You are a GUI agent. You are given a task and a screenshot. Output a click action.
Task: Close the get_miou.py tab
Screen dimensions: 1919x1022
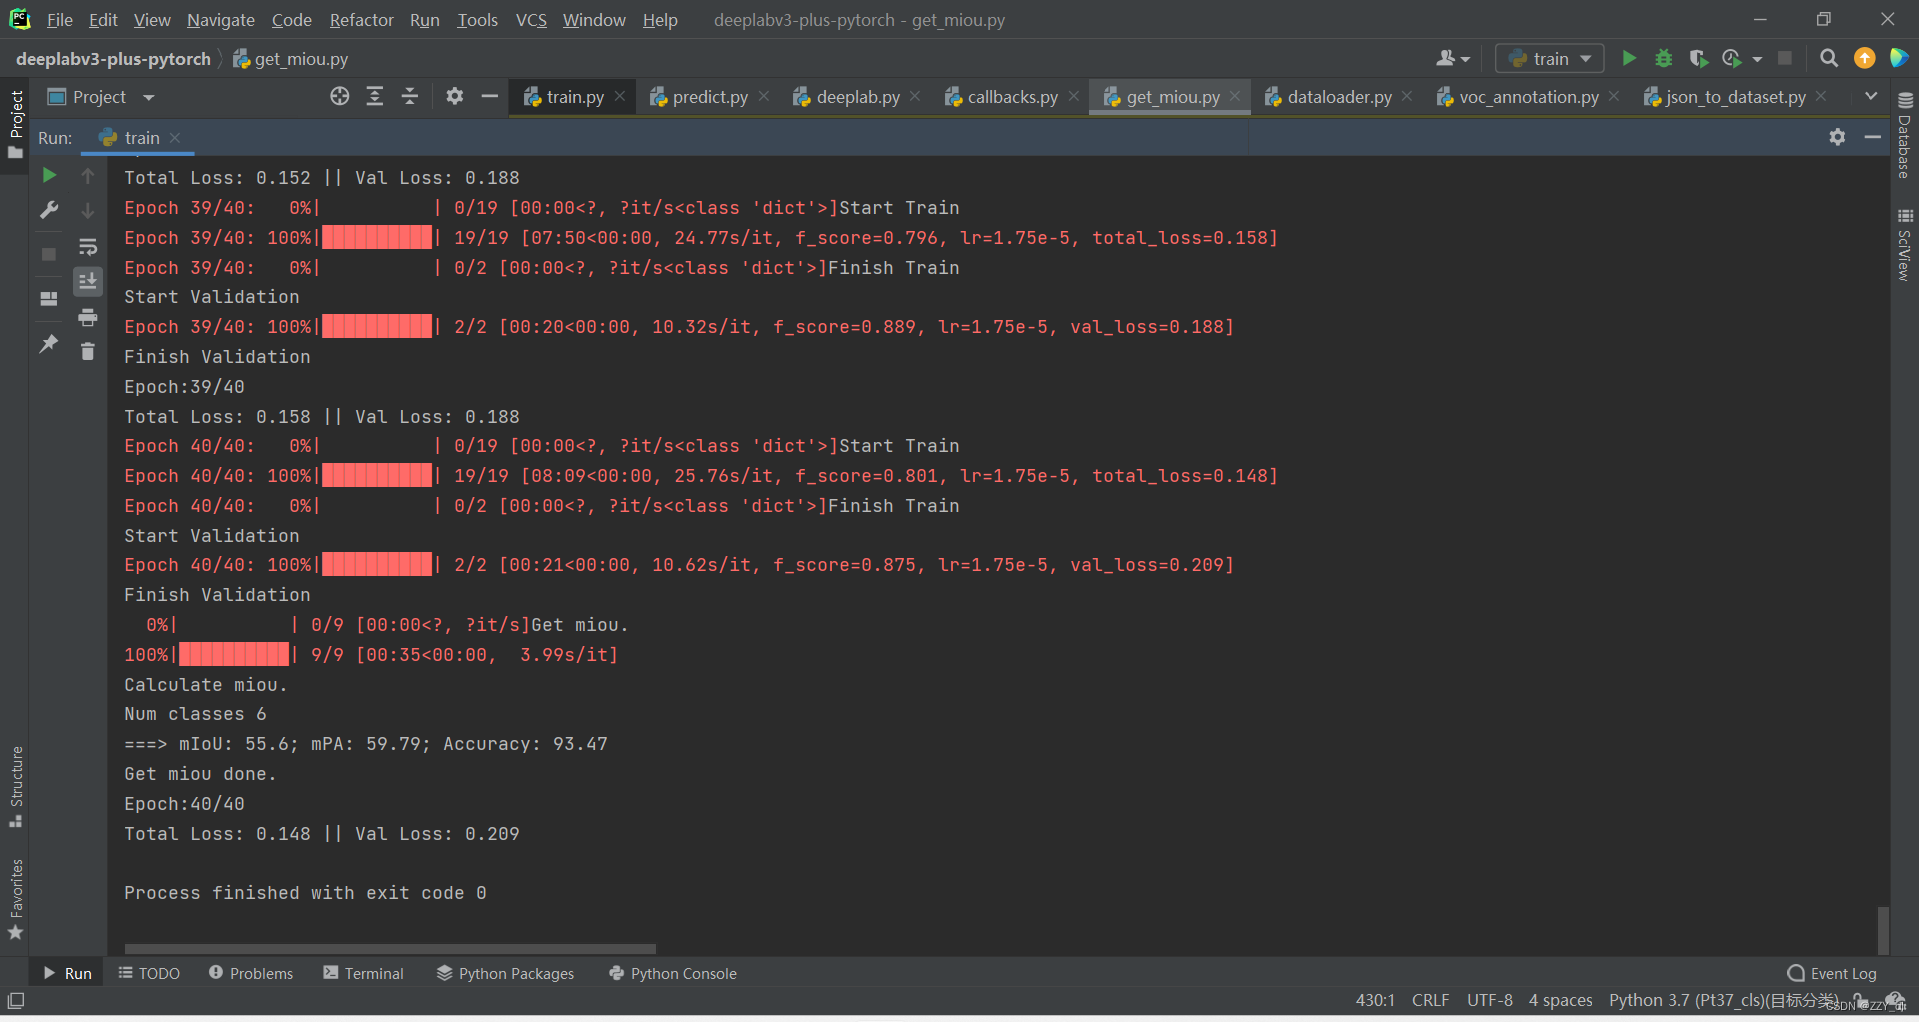tap(1235, 96)
